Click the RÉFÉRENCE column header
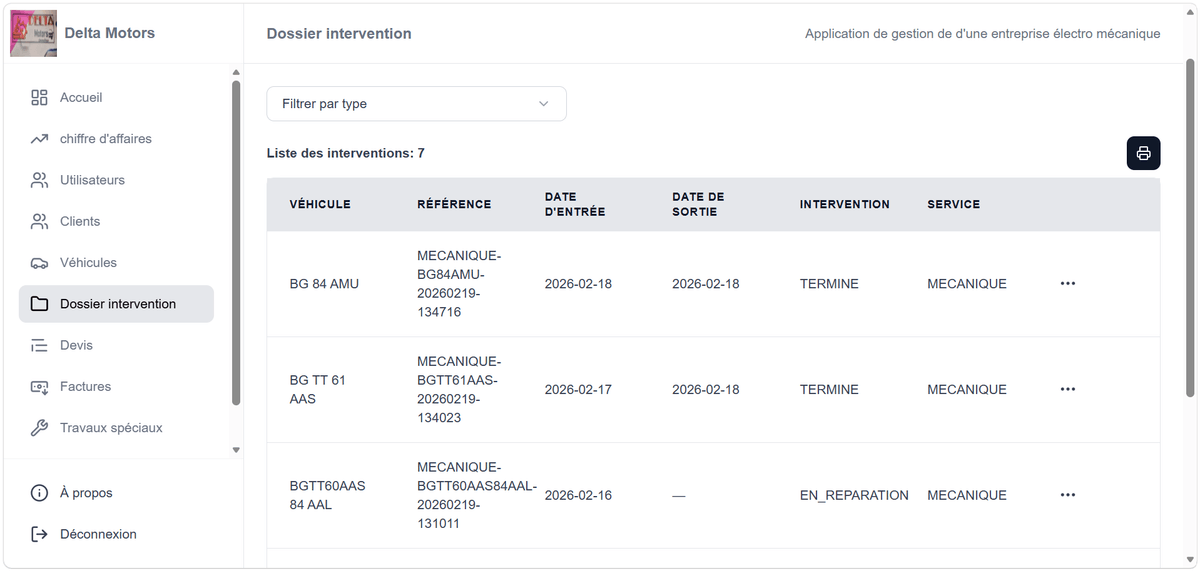This screenshot has width=1200, height=571. [454, 204]
